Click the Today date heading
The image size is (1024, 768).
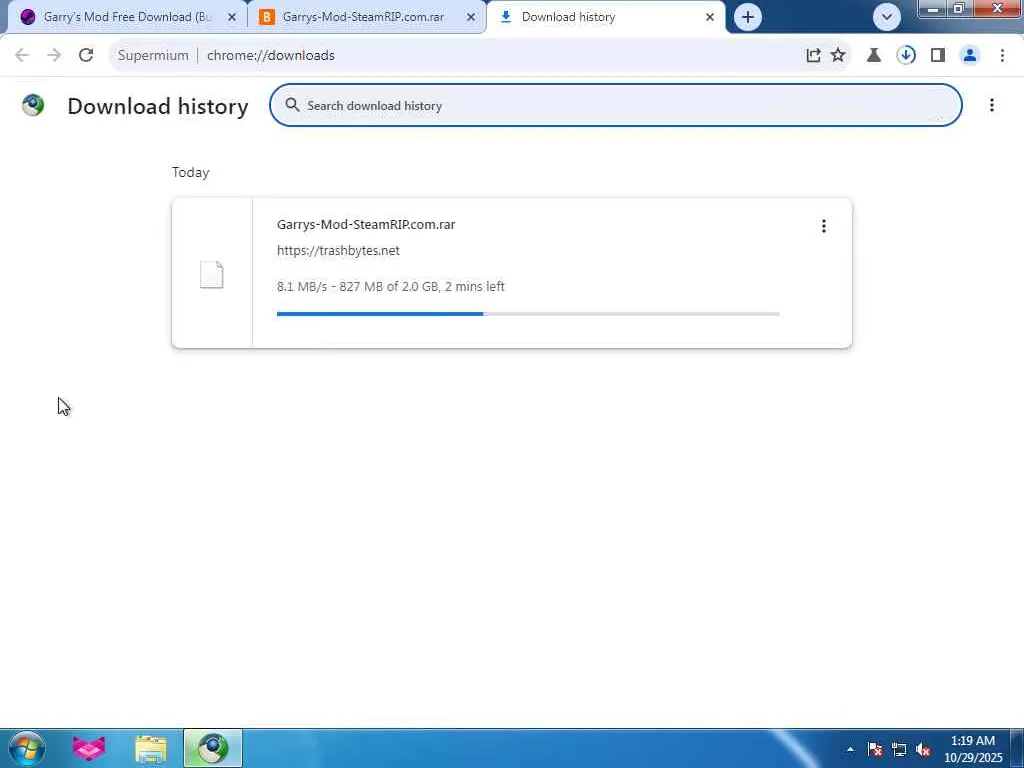pyautogui.click(x=191, y=172)
